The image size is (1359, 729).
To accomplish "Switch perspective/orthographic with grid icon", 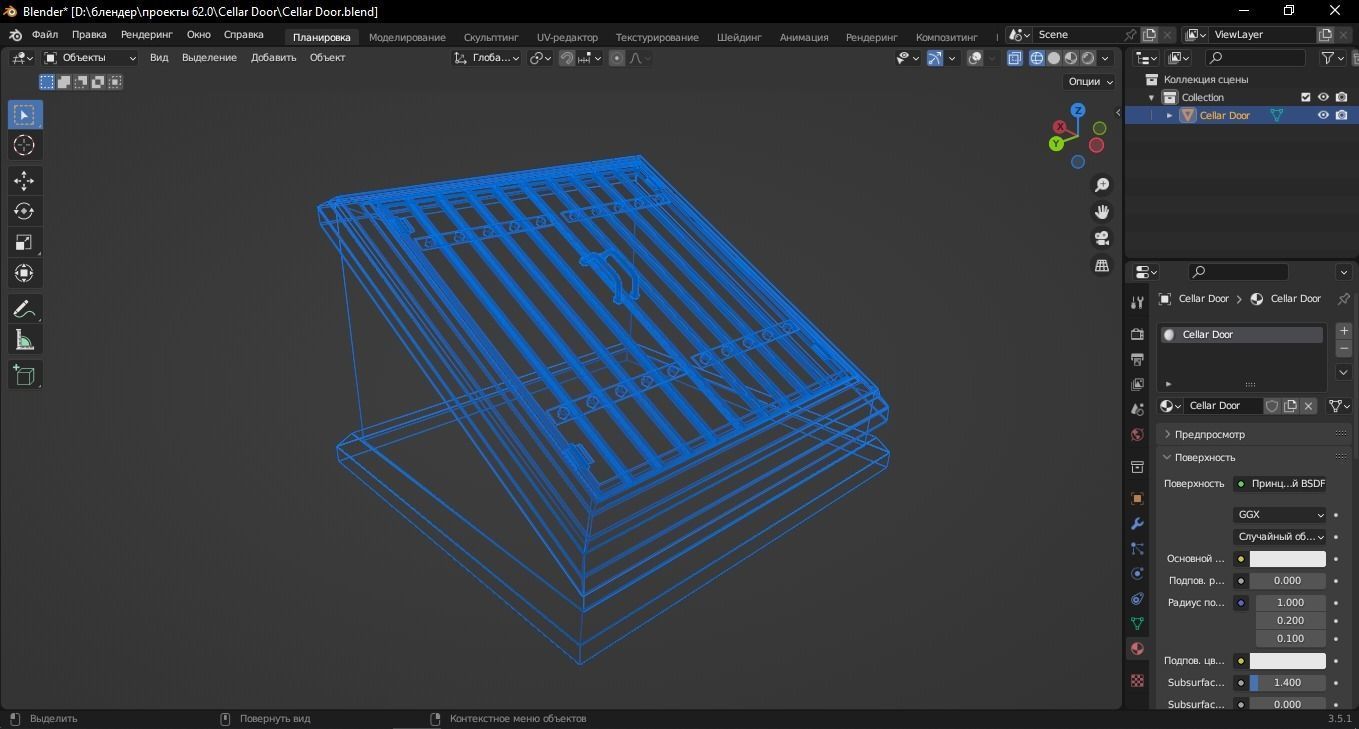I will coord(1101,265).
